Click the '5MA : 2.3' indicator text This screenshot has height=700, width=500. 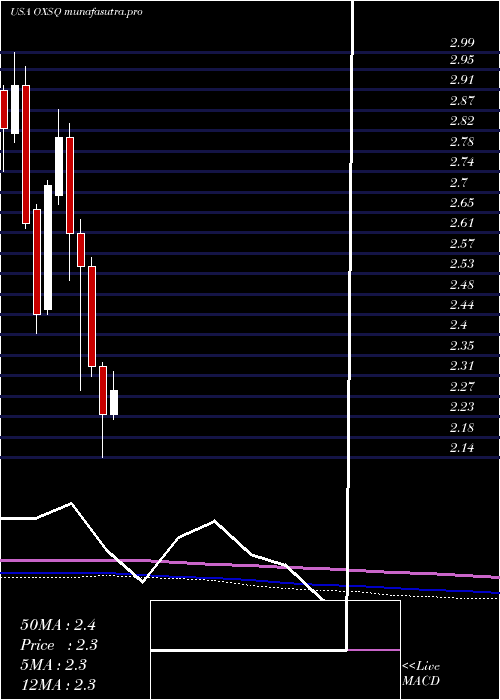pos(54,665)
